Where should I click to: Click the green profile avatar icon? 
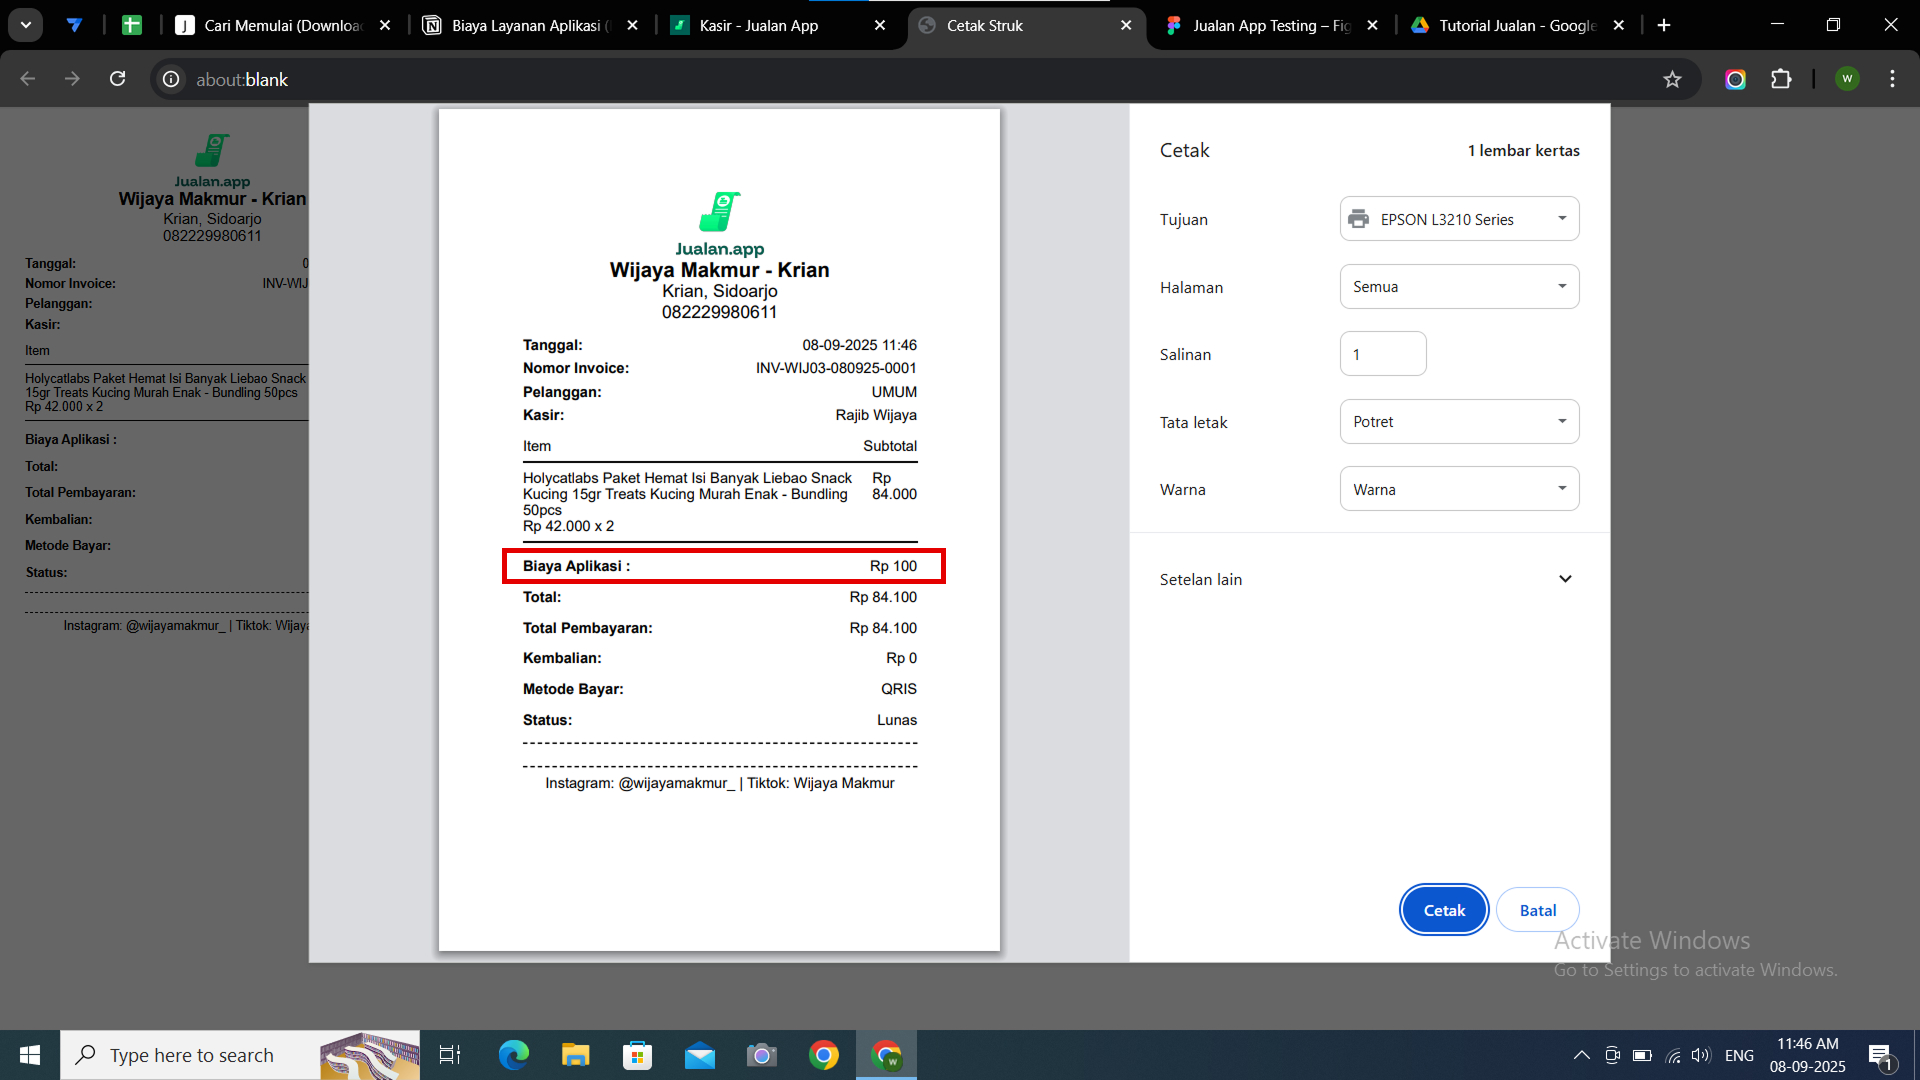(x=1847, y=79)
